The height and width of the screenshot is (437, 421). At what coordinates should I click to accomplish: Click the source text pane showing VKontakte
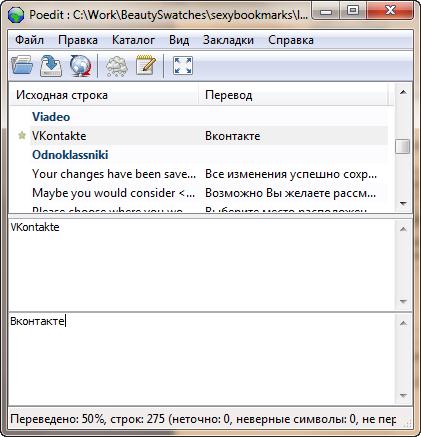[202, 265]
